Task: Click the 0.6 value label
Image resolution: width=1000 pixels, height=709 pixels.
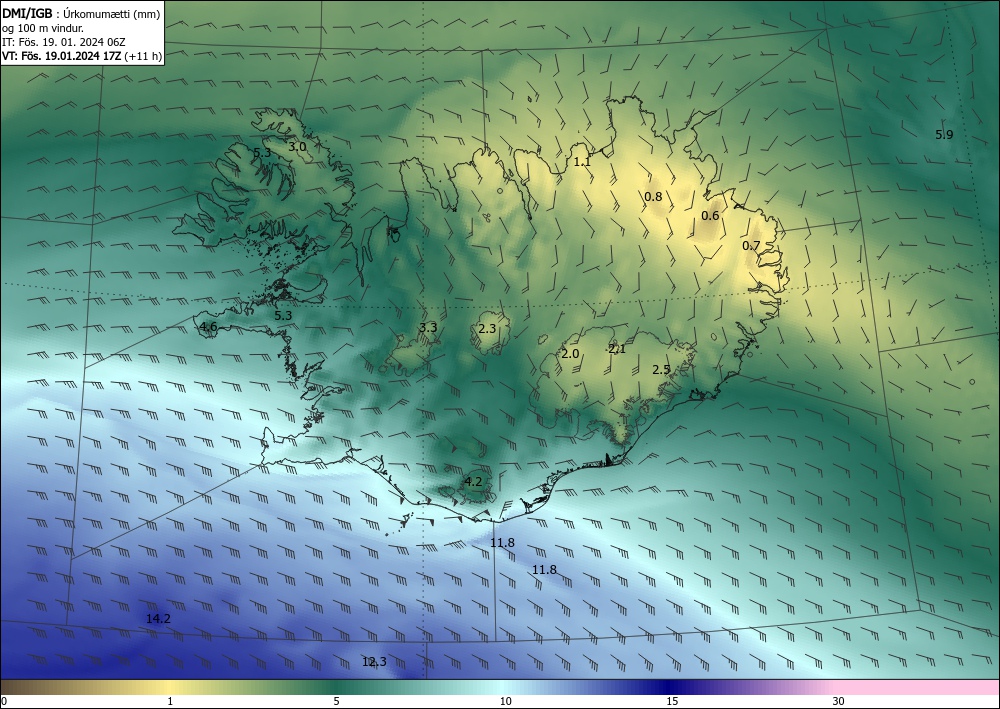Action: [x=710, y=216]
